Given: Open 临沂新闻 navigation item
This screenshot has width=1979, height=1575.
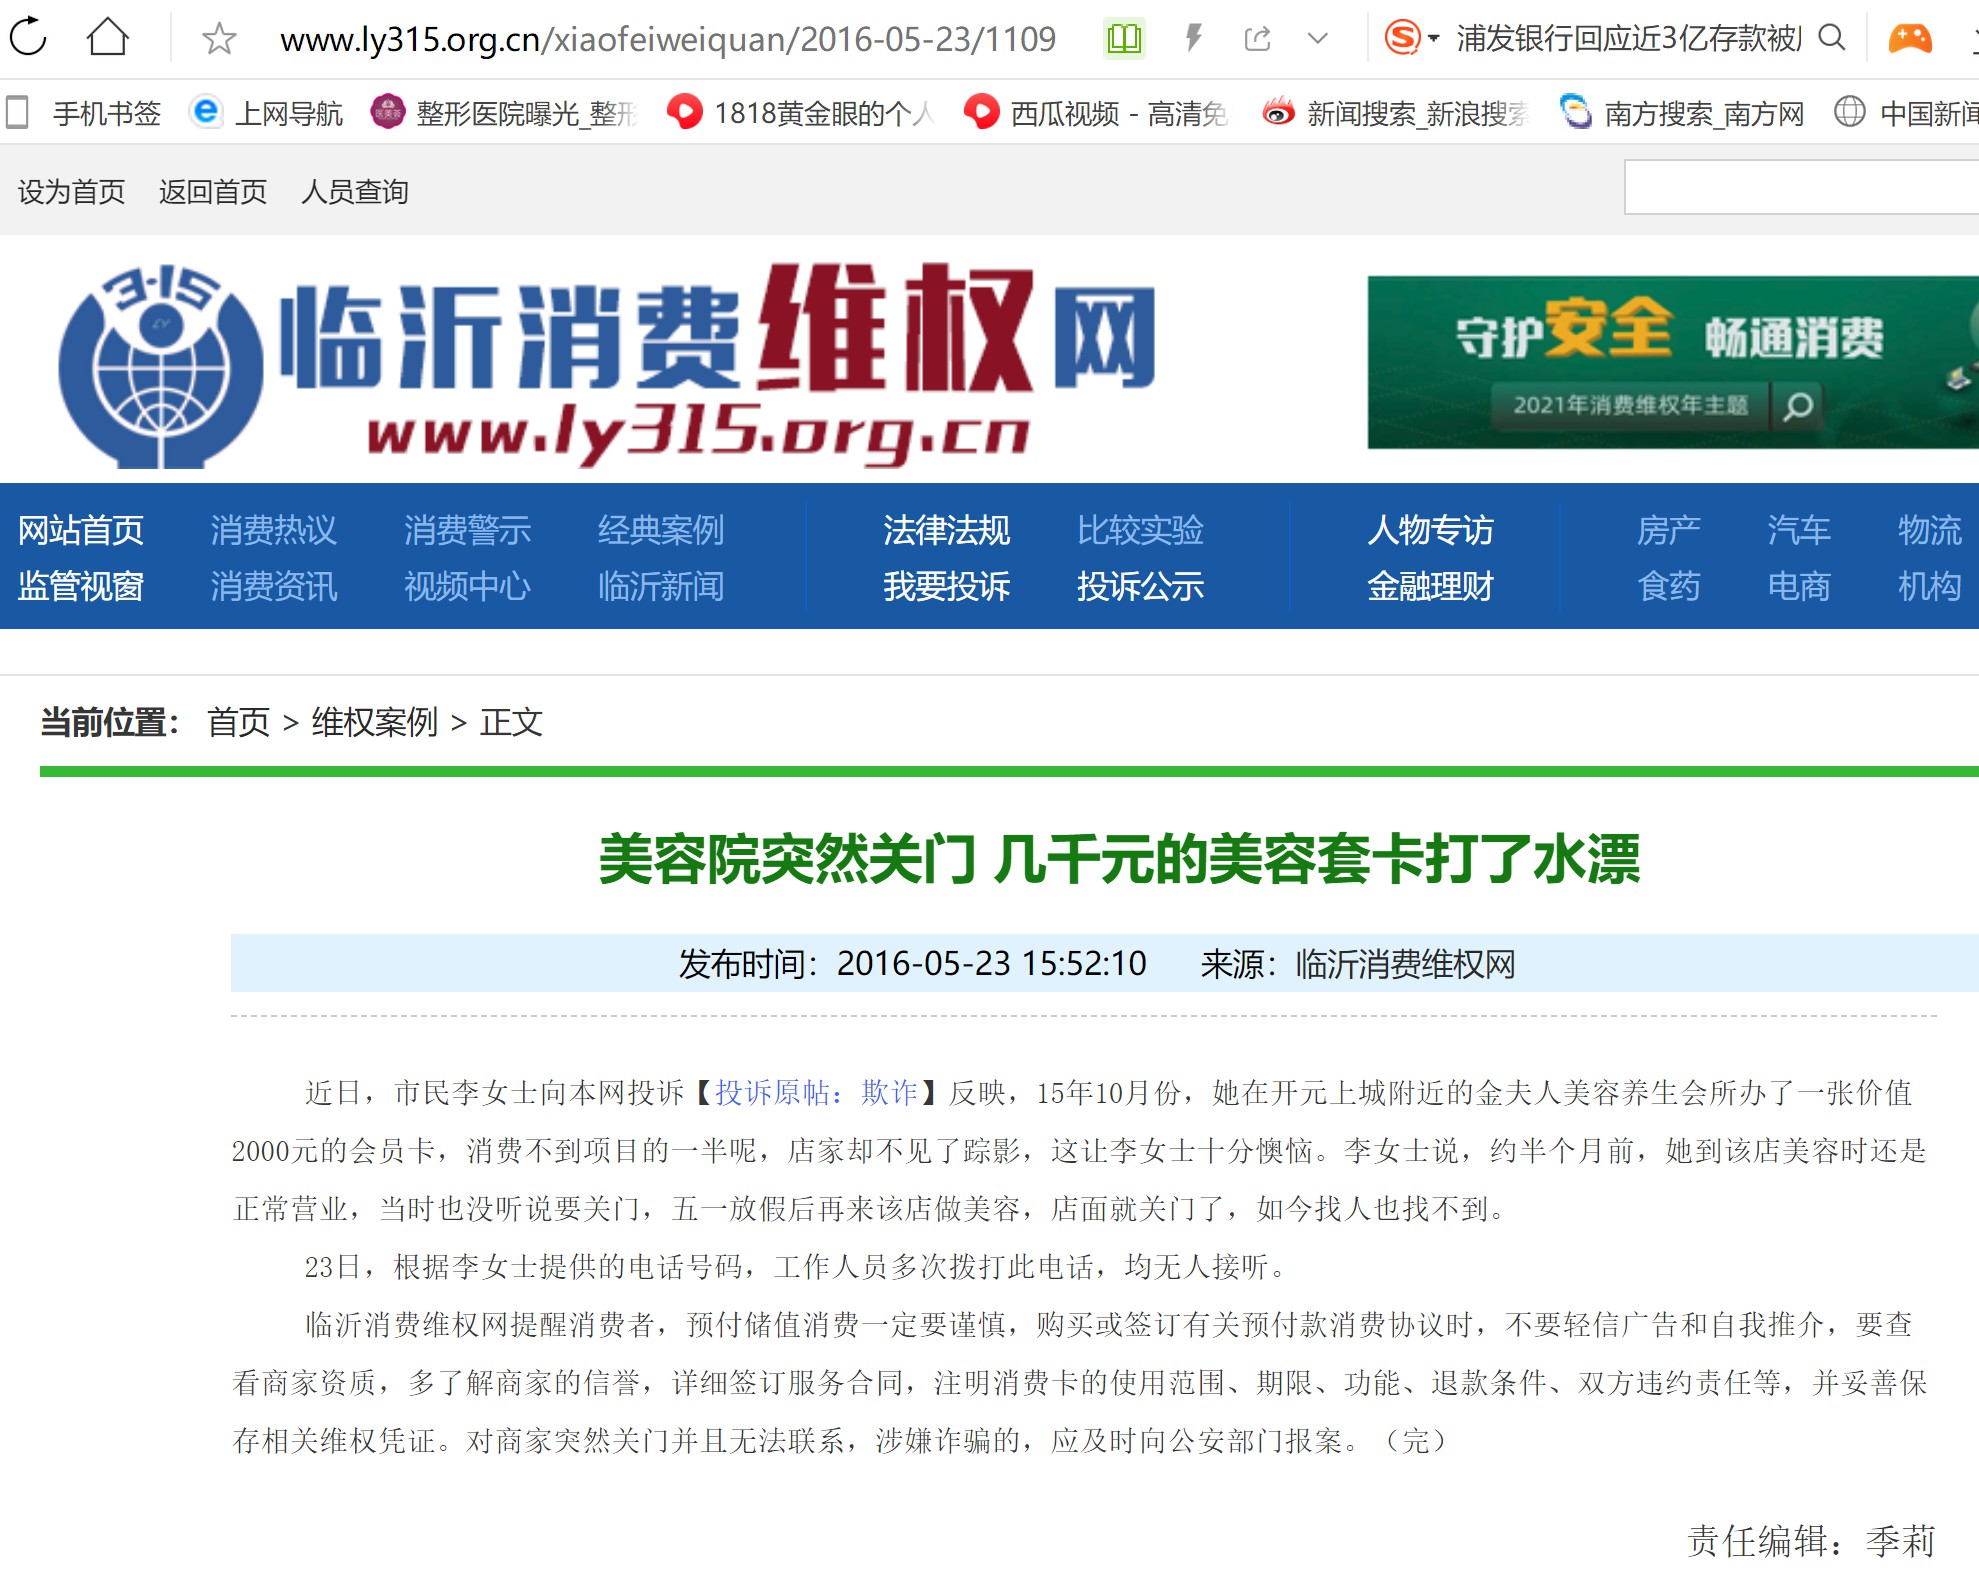Looking at the screenshot, I should (x=661, y=586).
